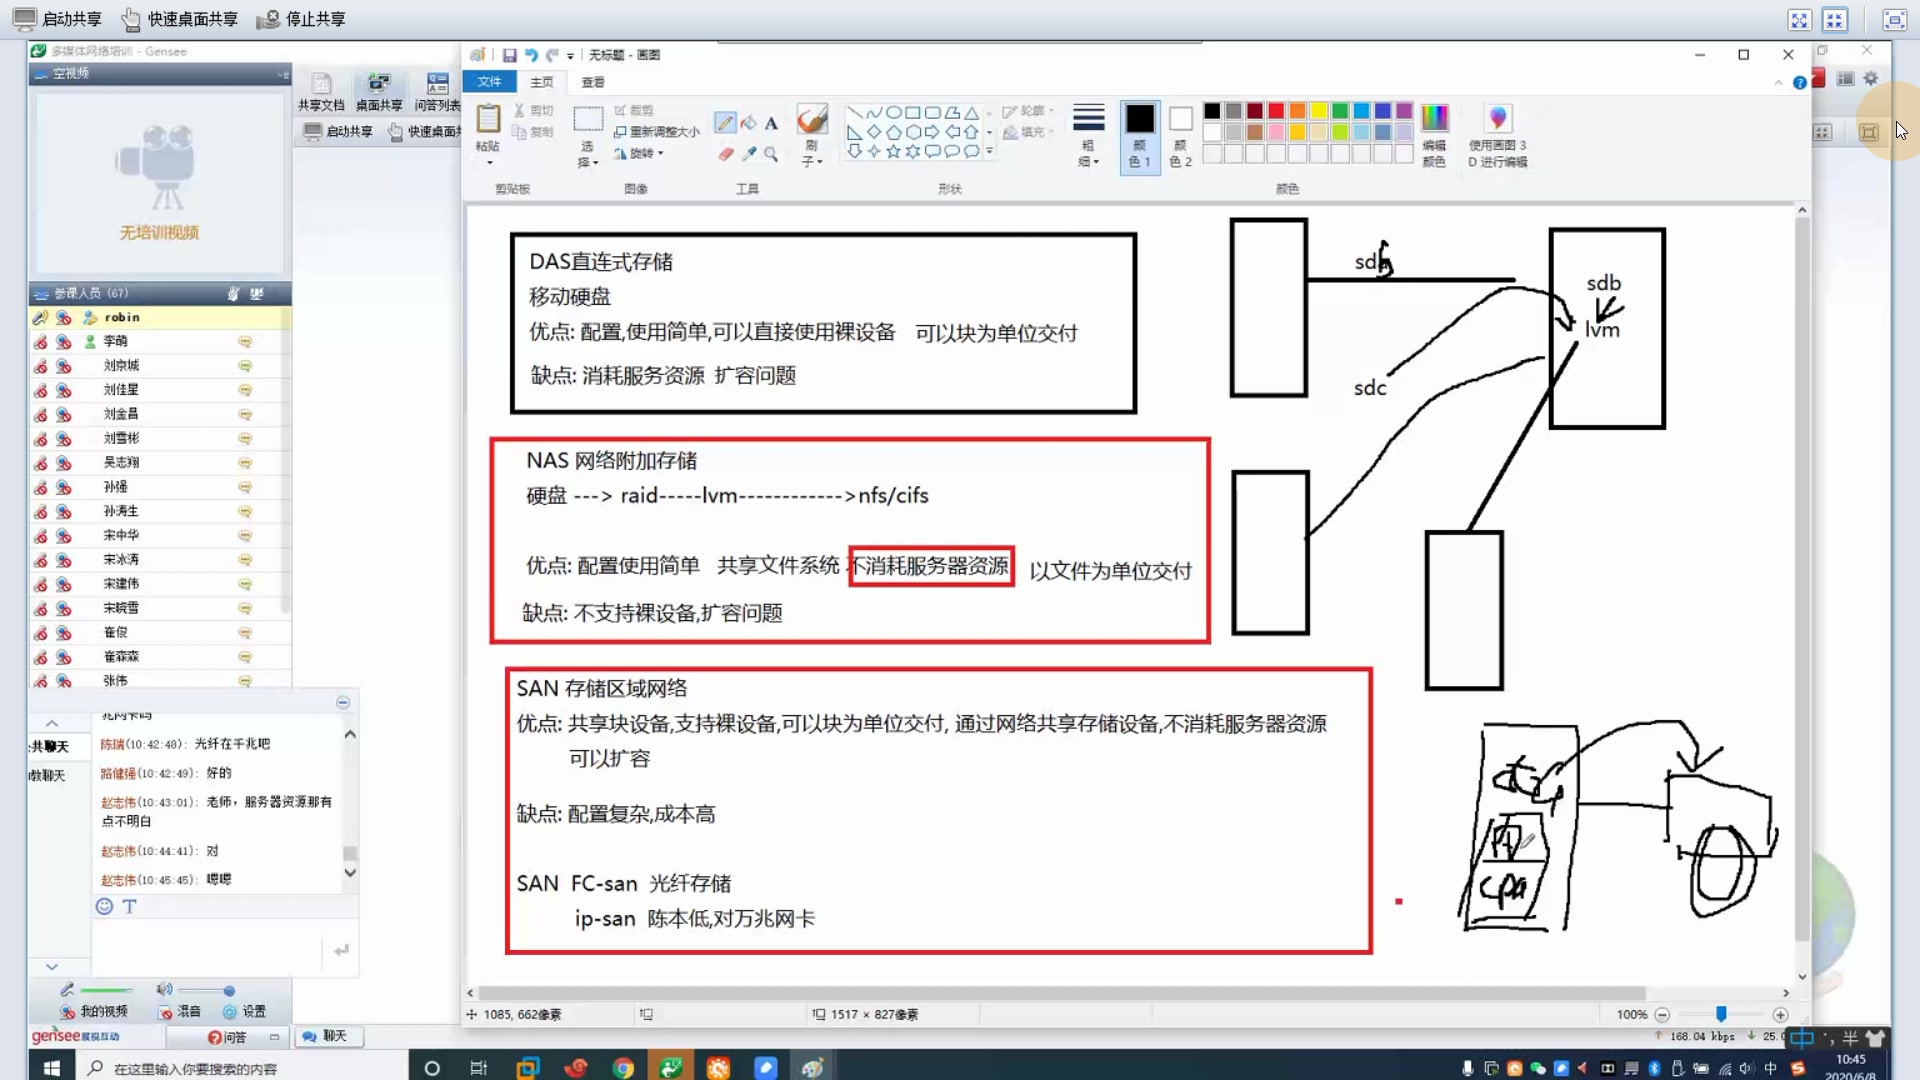Open the 刷子 (Brushes) dropdown
1920x1080 pixels.
[x=812, y=140]
